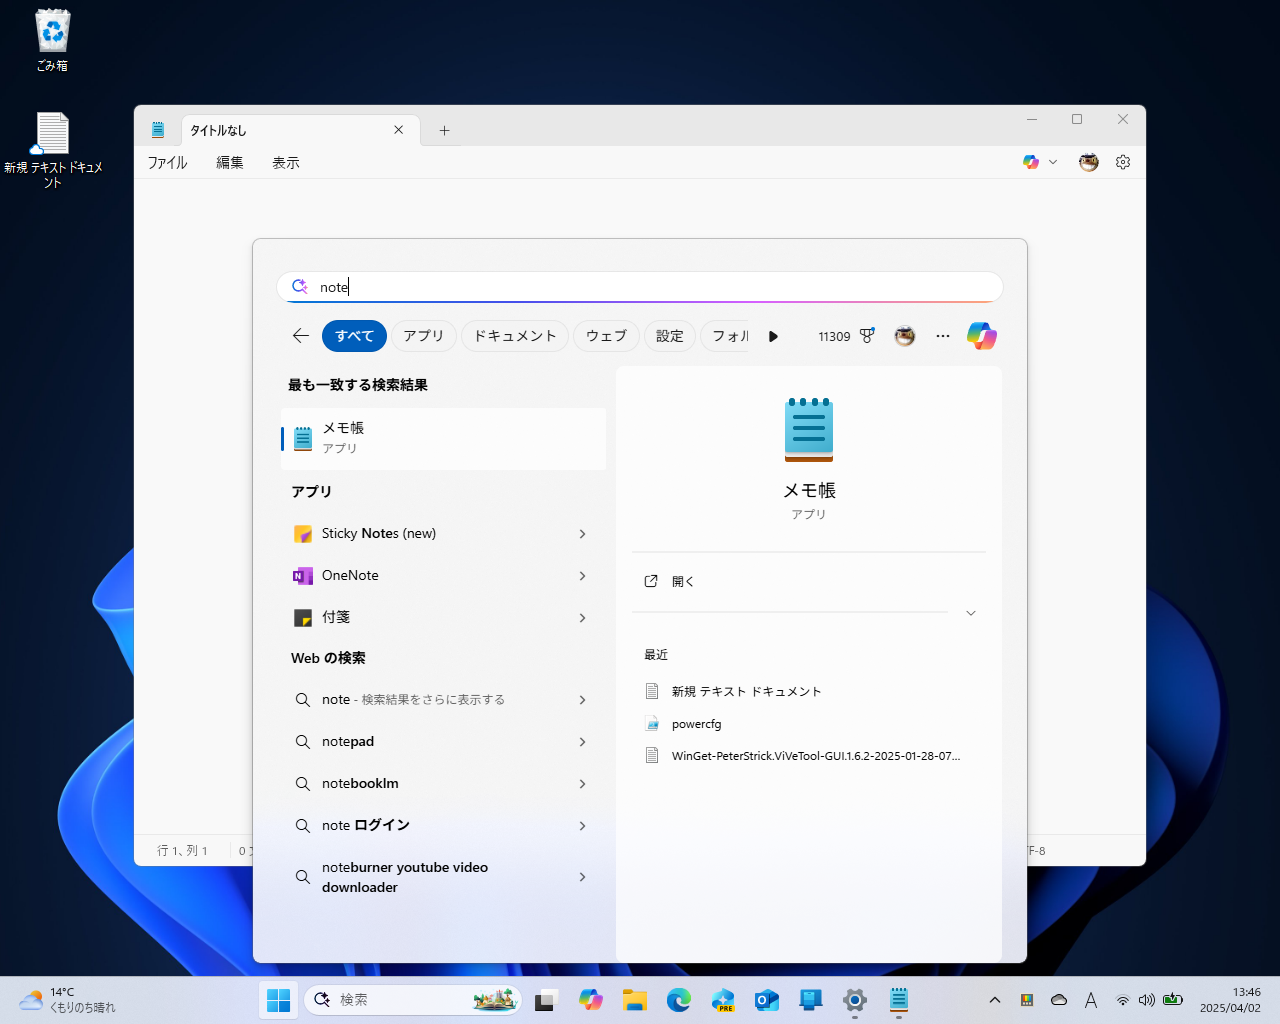Expand the notebooklm web search chevron

(x=582, y=784)
